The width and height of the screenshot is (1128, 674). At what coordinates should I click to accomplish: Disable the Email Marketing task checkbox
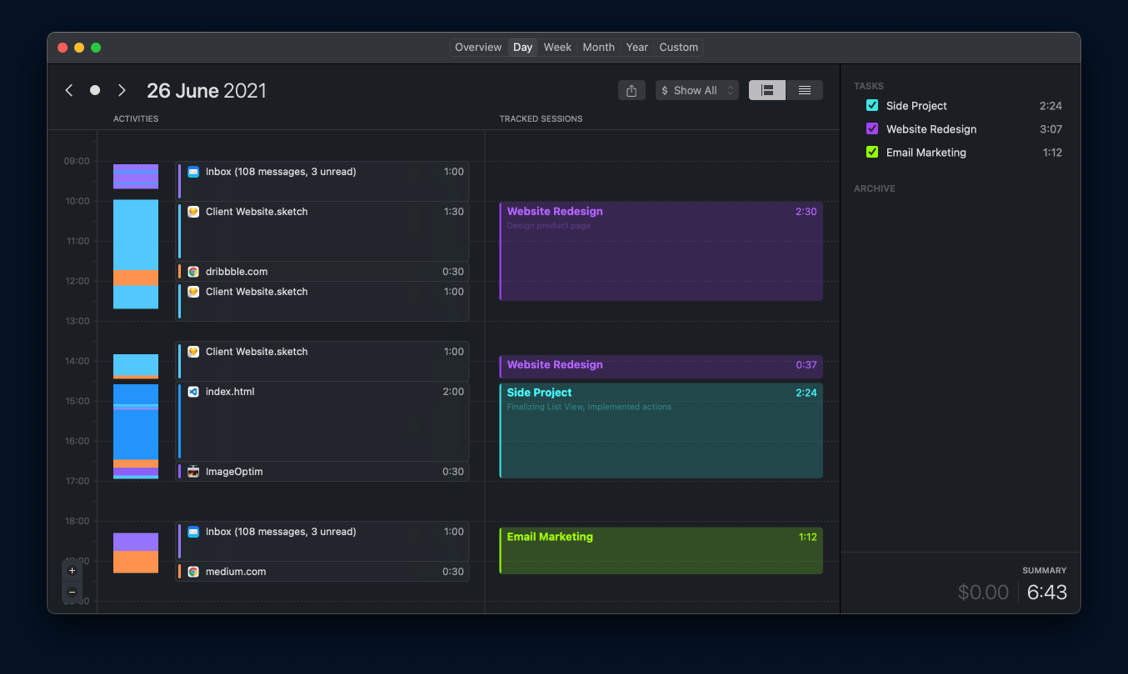point(872,152)
